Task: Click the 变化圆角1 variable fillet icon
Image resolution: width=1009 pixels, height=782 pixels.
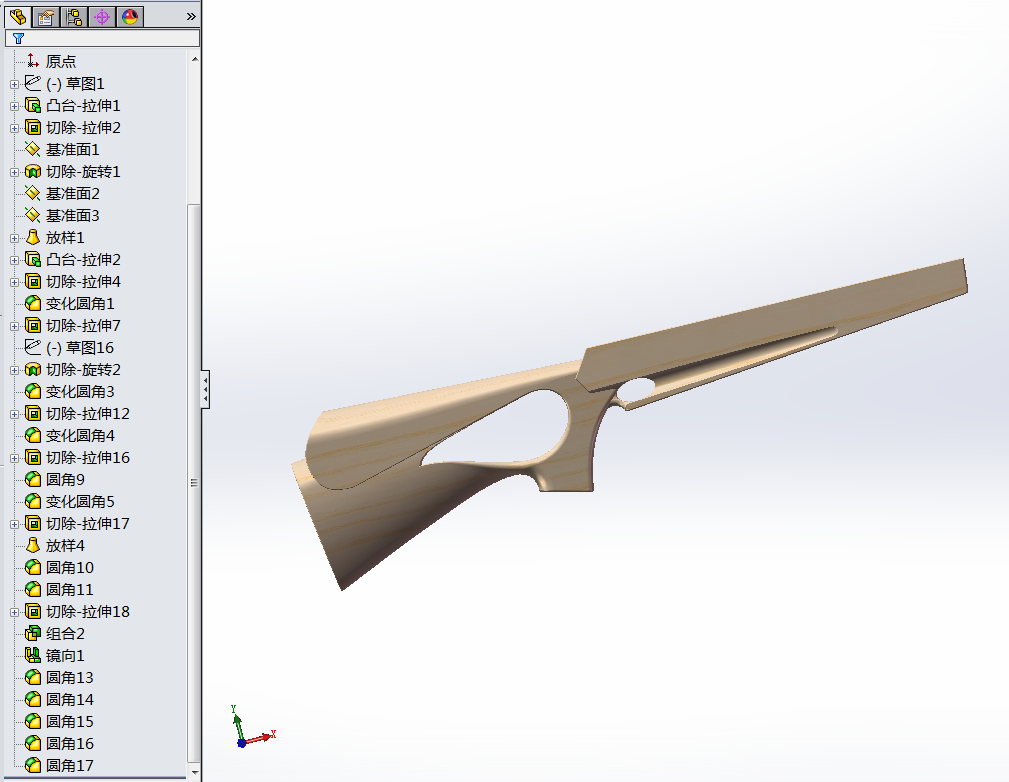Action: click(x=32, y=303)
